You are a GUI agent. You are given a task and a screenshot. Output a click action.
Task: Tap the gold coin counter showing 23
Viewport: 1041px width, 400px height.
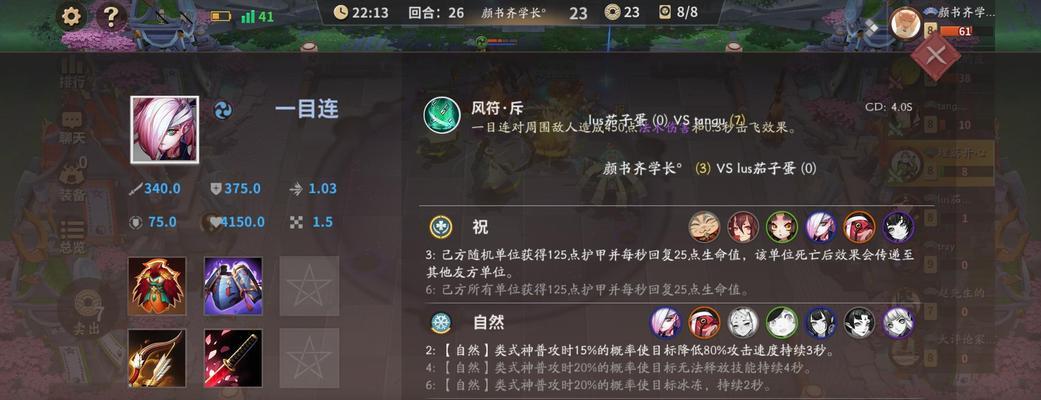(622, 12)
